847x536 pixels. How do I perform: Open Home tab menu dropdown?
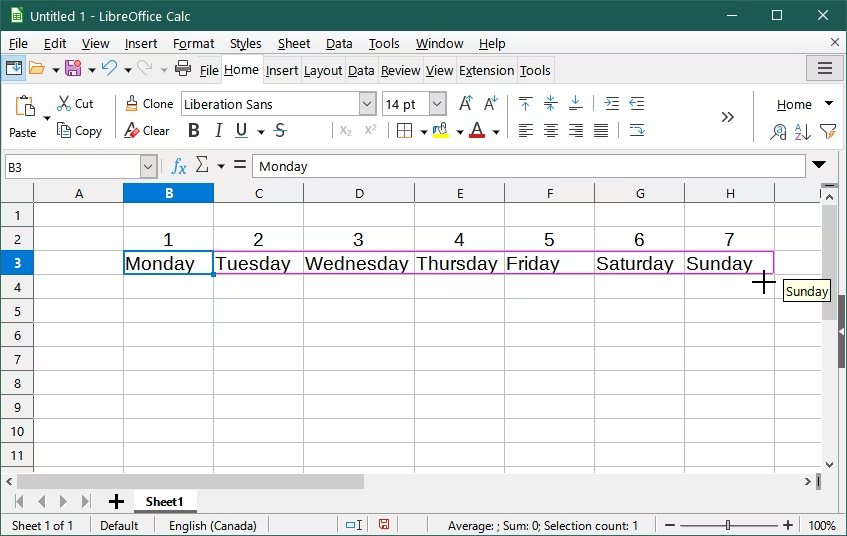[x=829, y=103]
